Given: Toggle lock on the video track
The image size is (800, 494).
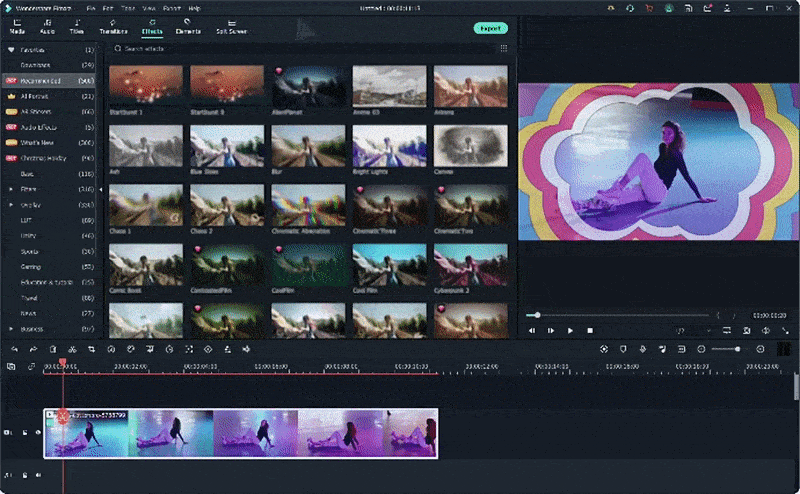Looking at the screenshot, I should point(24,433).
